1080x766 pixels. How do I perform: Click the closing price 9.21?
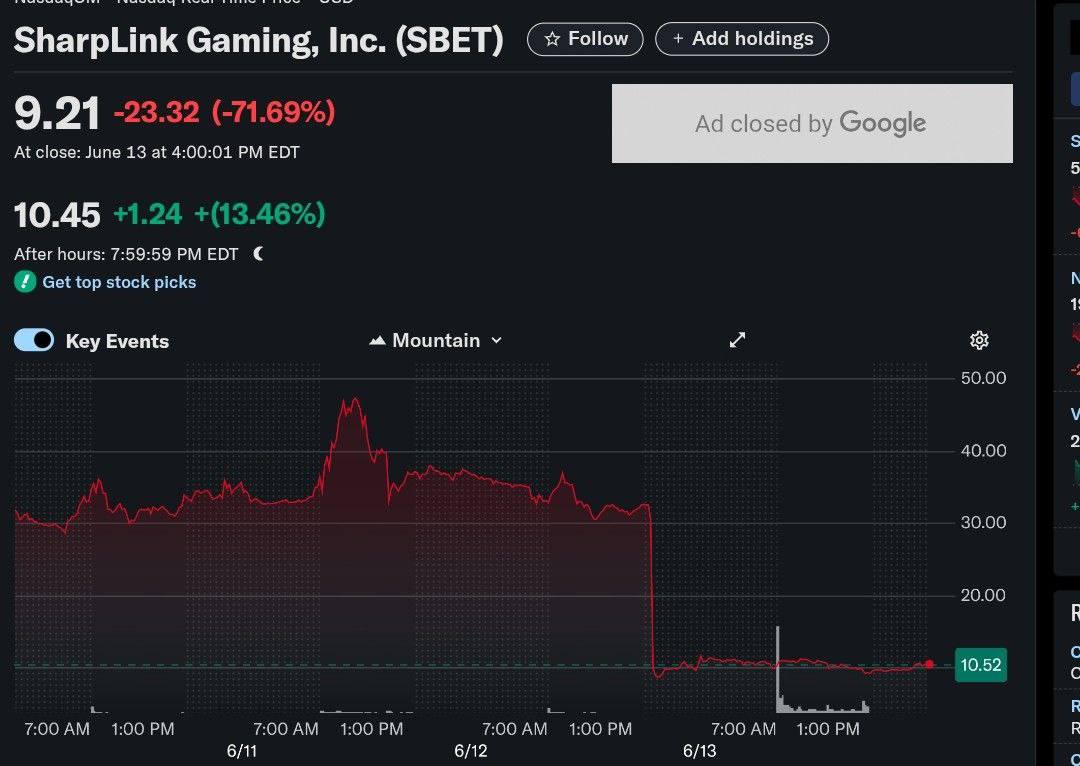pos(56,113)
